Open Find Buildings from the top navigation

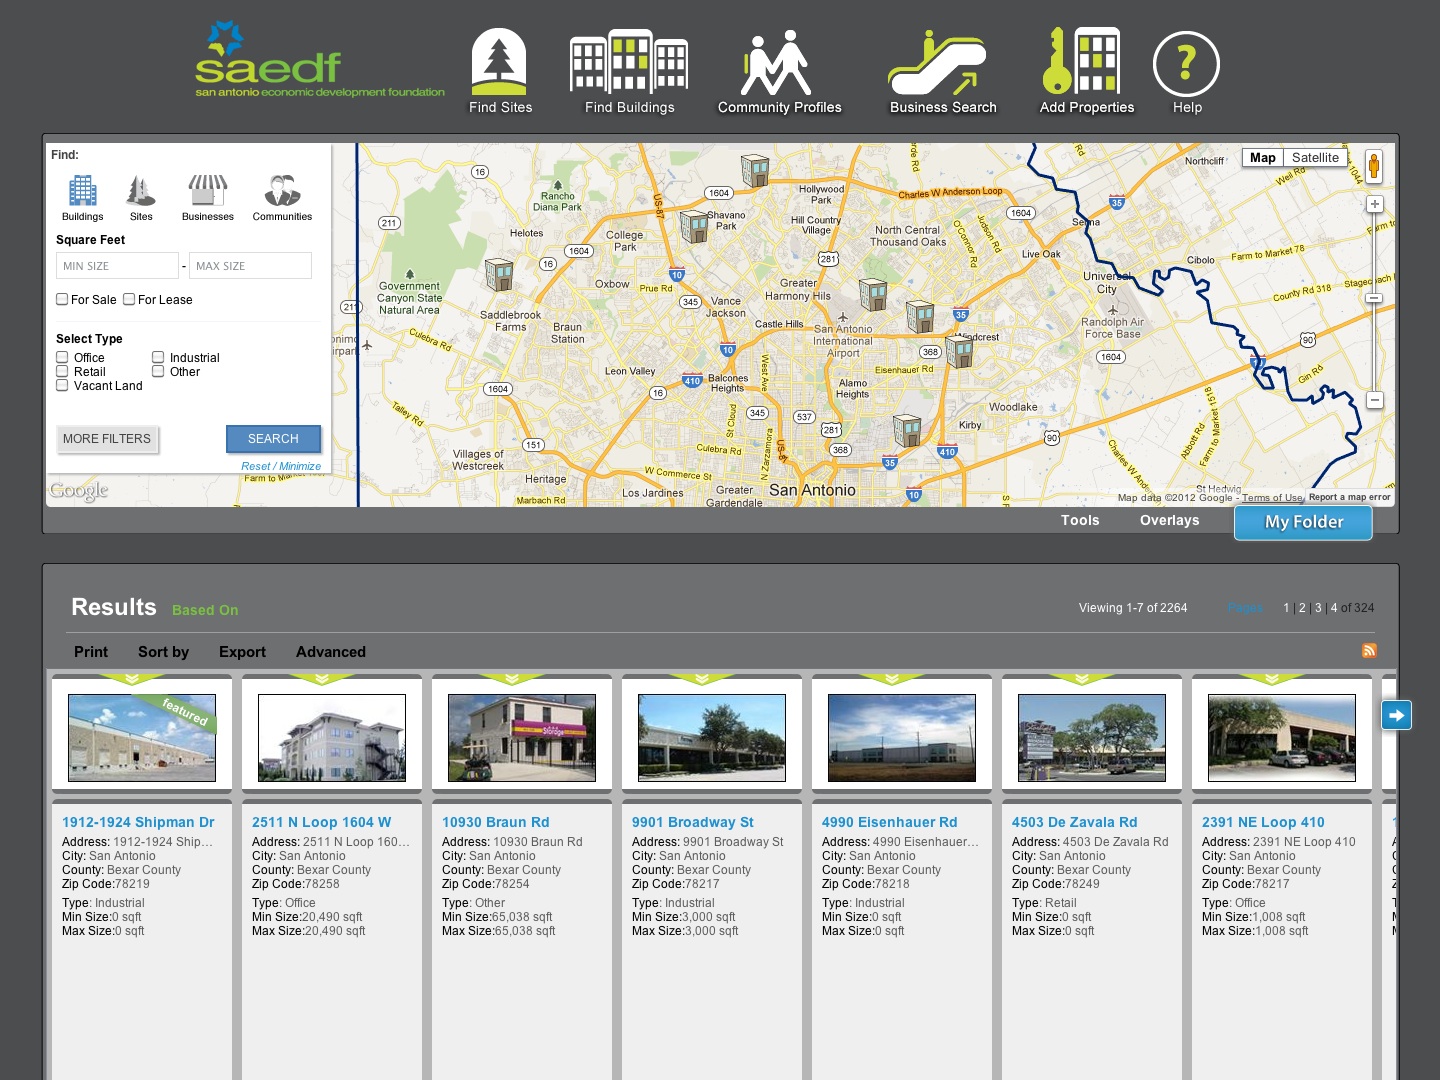click(x=629, y=71)
